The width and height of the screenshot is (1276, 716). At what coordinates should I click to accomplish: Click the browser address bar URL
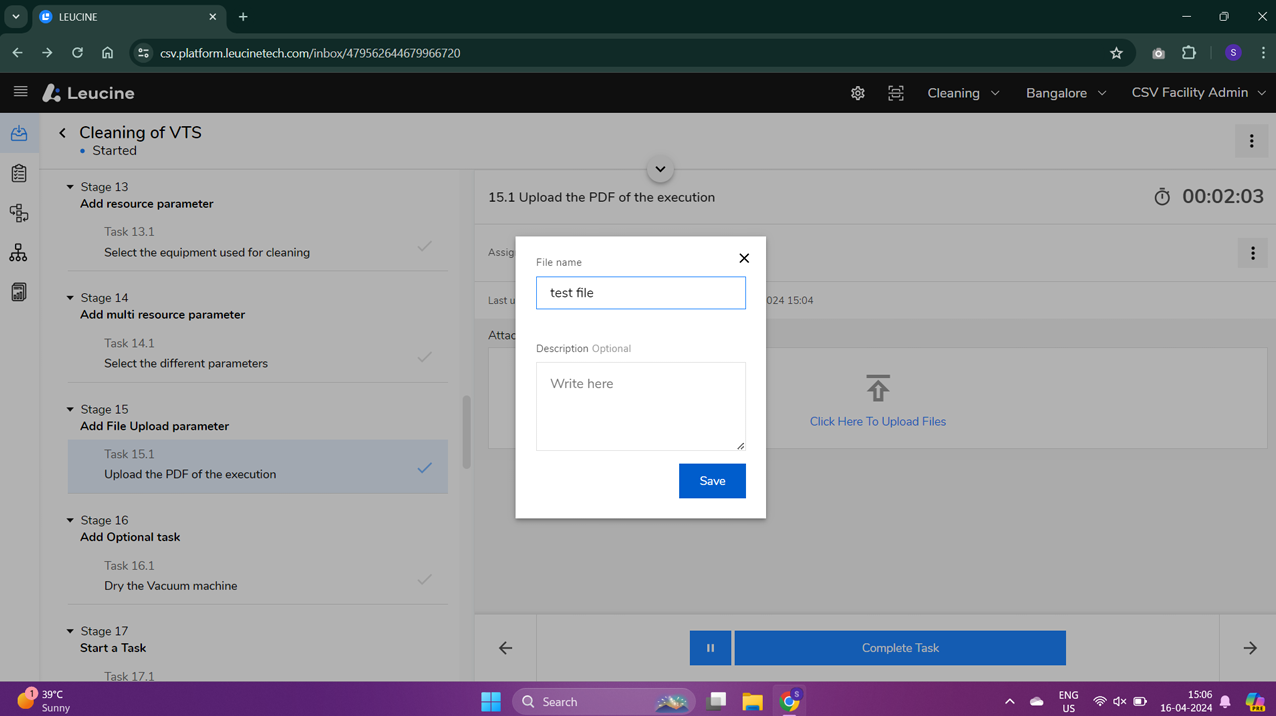tap(310, 53)
